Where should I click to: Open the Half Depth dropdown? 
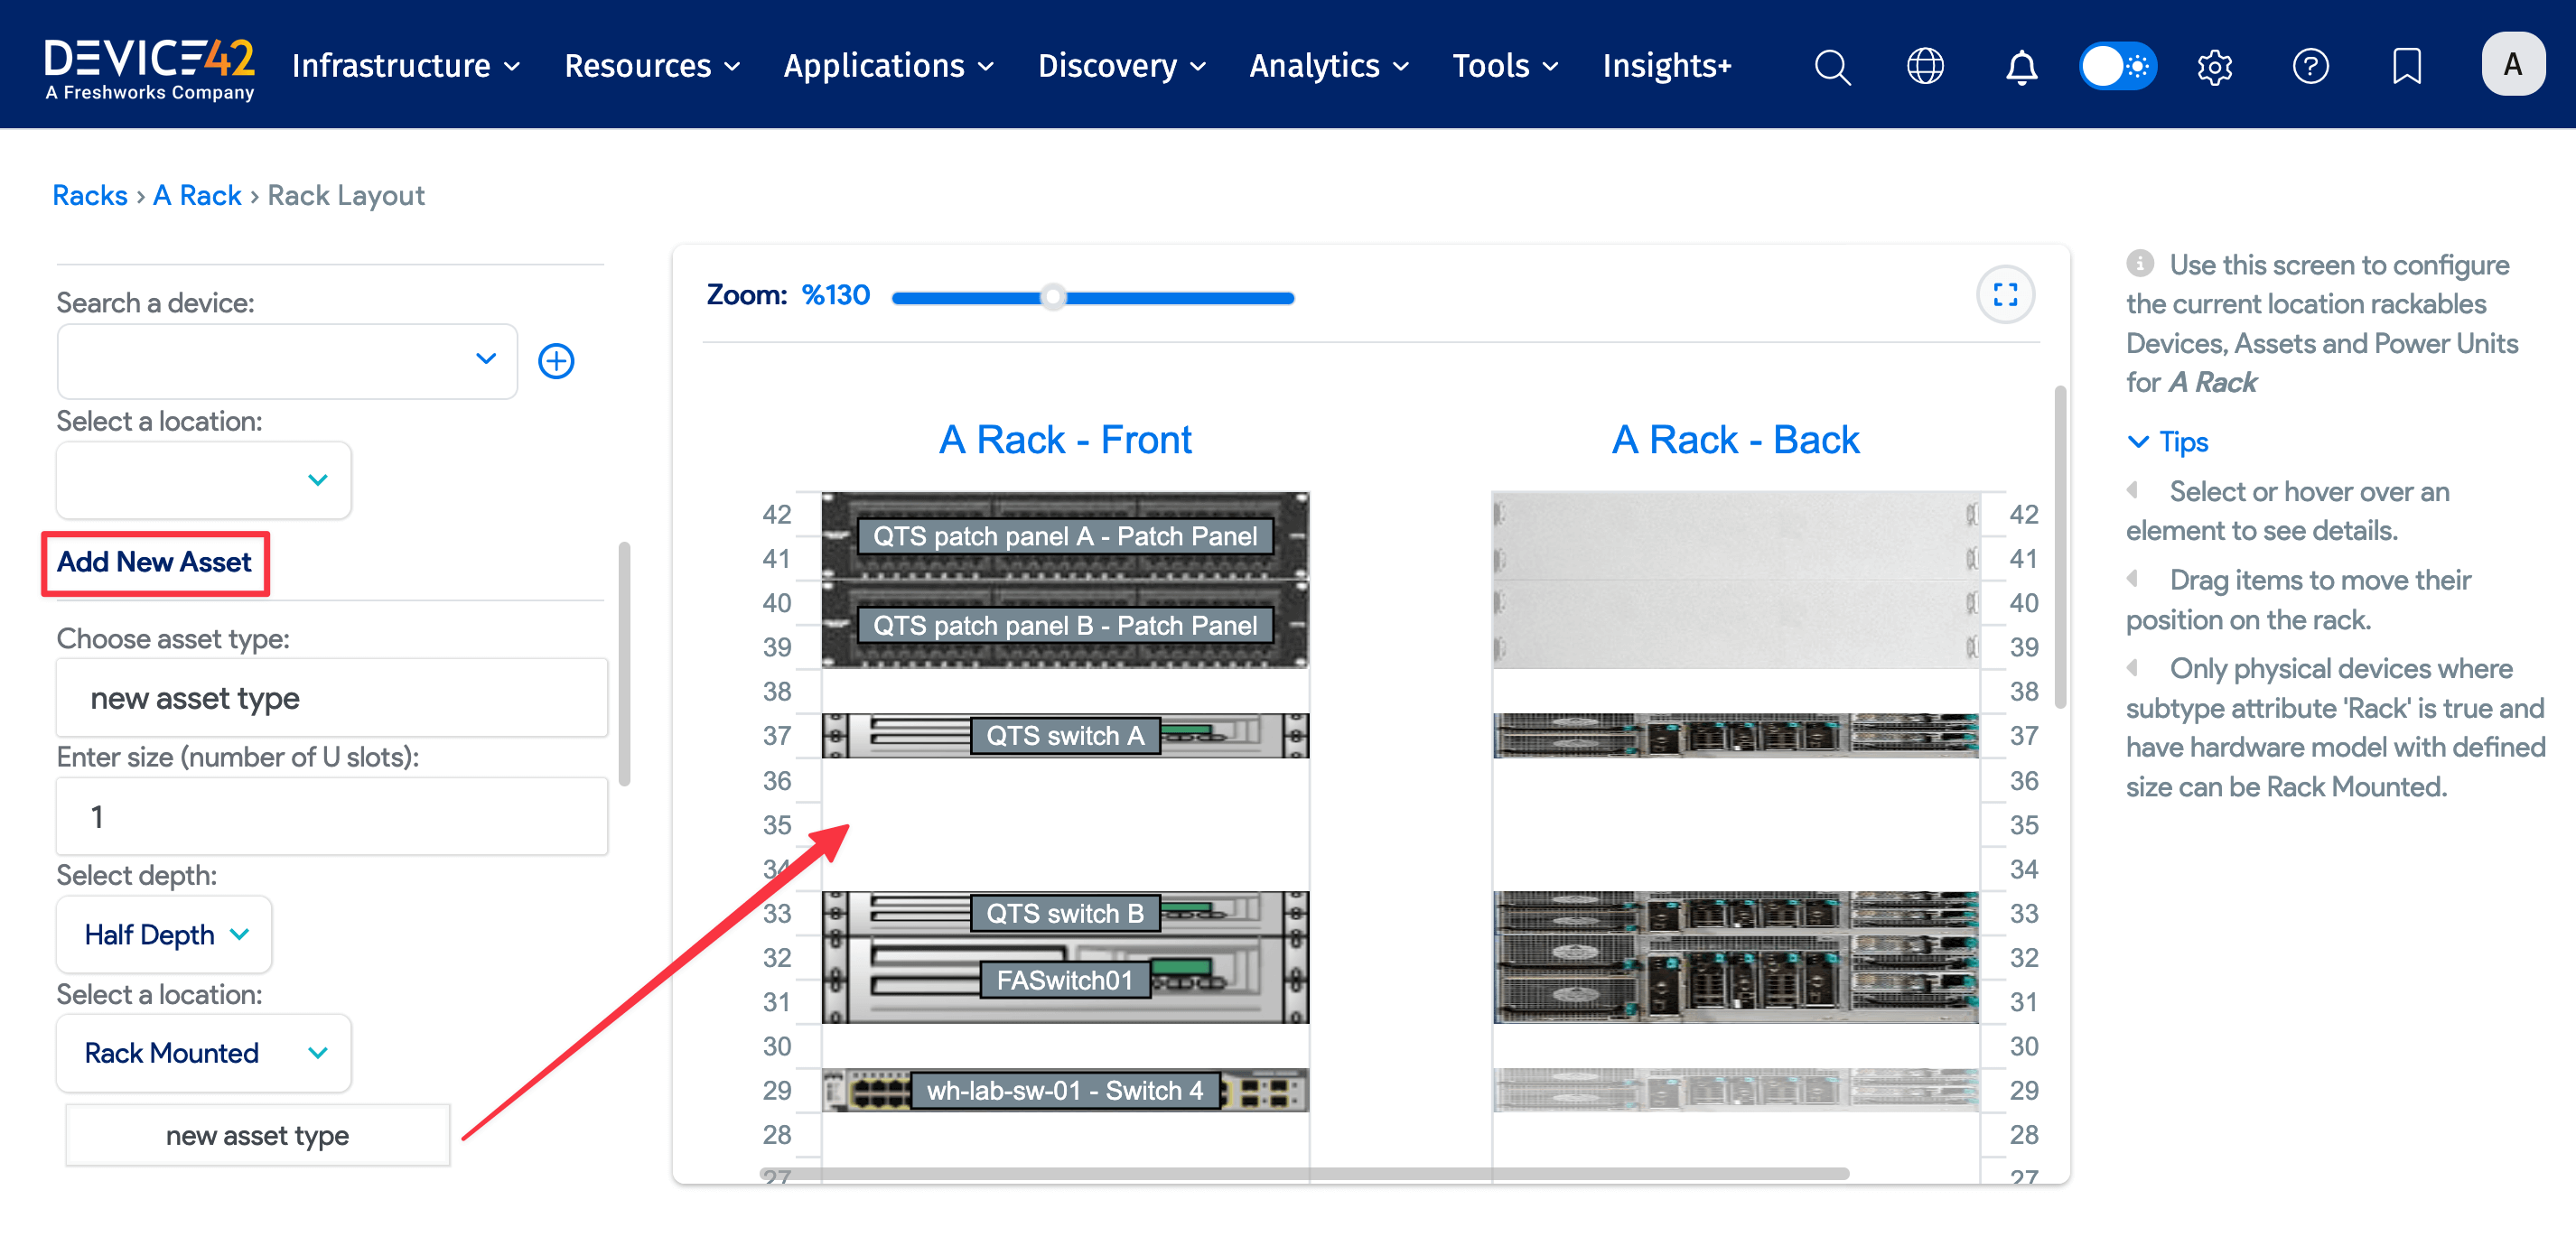coord(163,934)
